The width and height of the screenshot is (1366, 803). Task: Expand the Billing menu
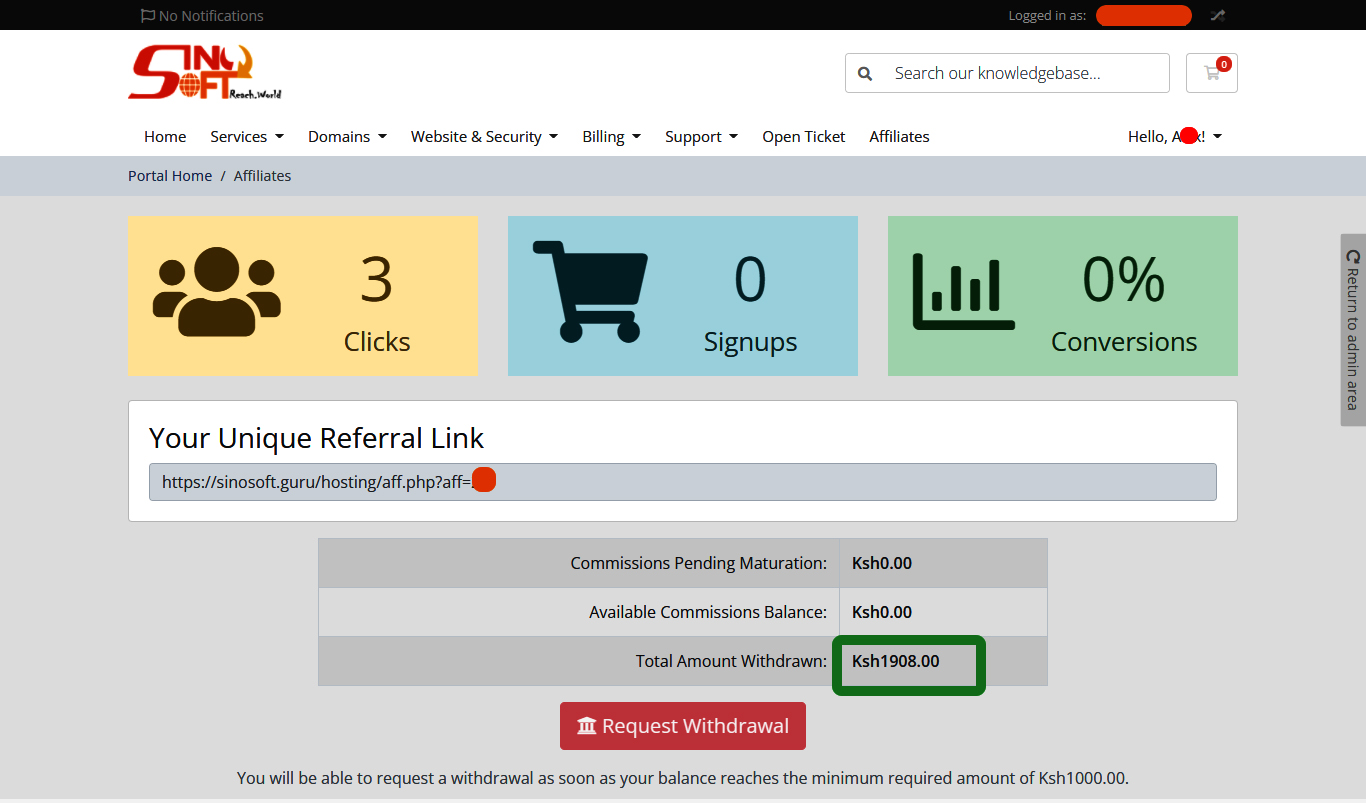coord(611,137)
